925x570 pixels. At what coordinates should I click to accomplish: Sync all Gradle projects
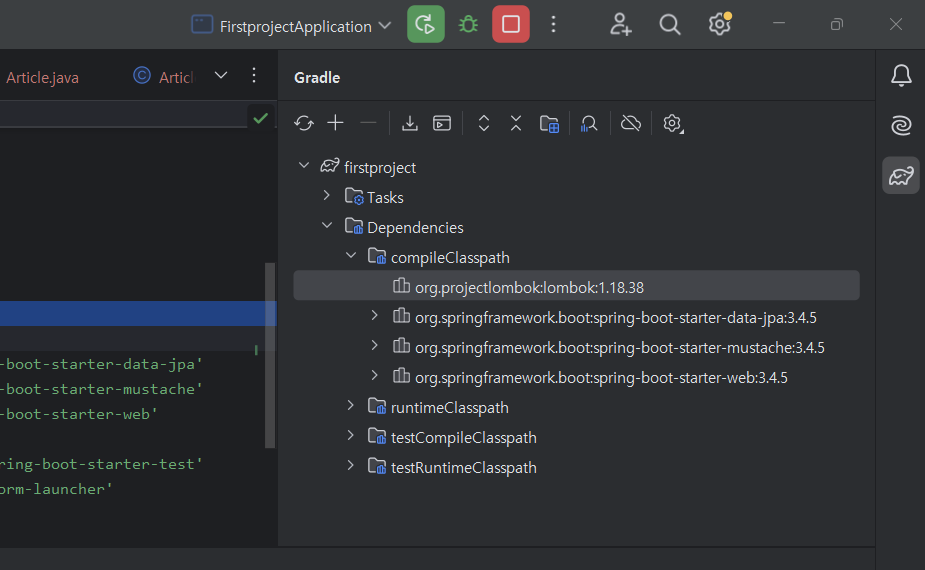point(304,123)
